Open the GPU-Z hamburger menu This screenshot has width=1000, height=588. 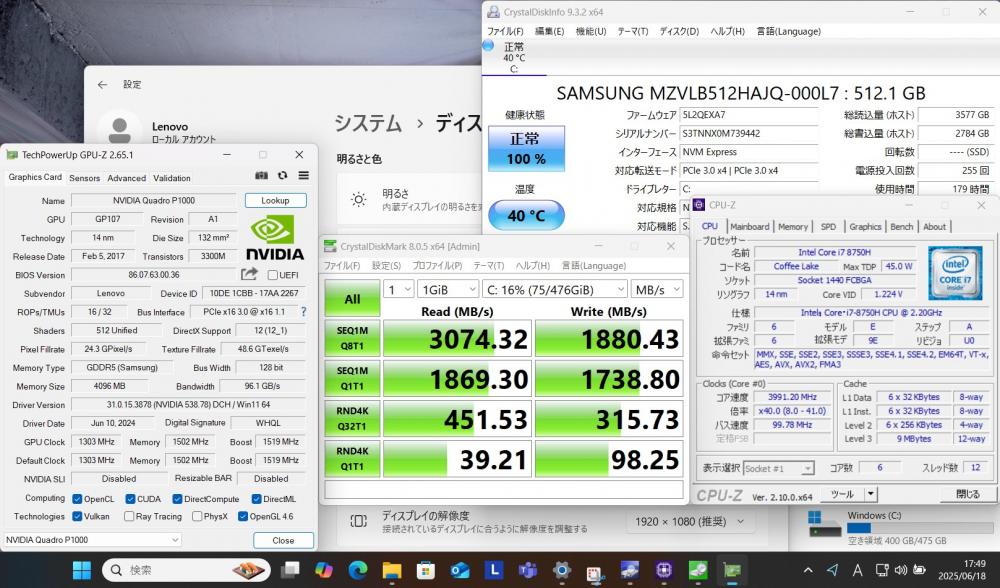click(304, 175)
